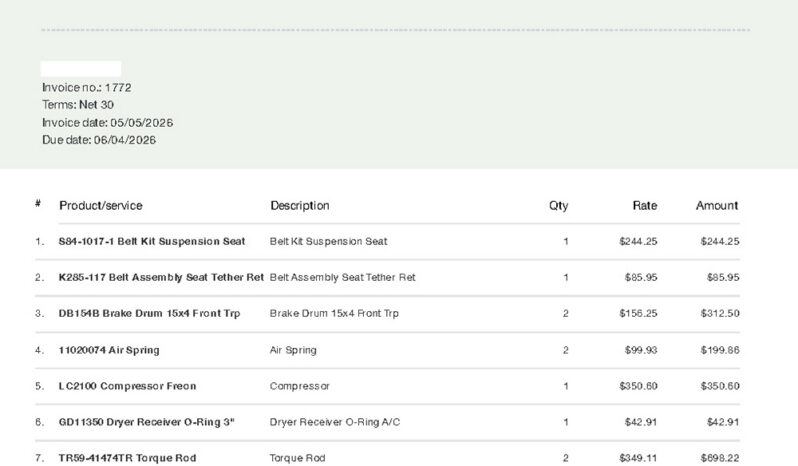Click the $199.86 amount for Air Spring

pyautogui.click(x=720, y=350)
